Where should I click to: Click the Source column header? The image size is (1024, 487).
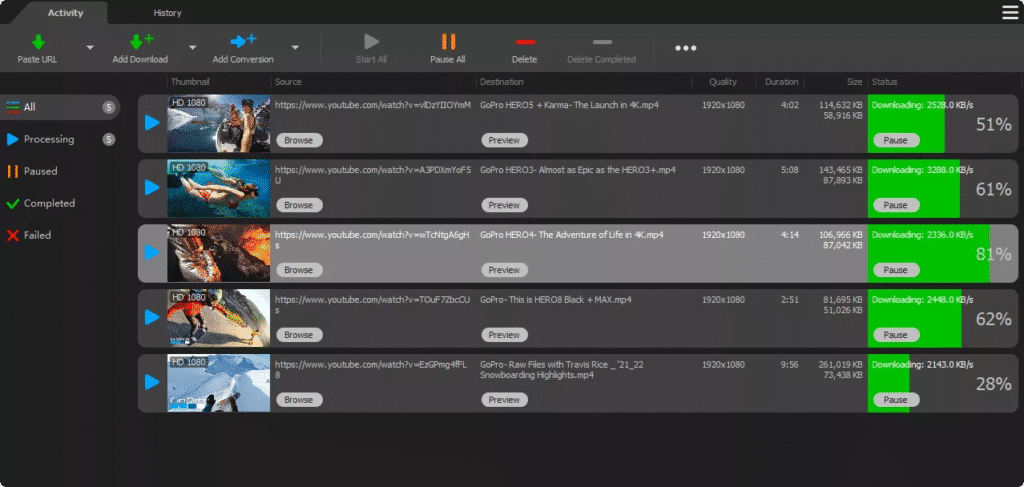point(288,82)
